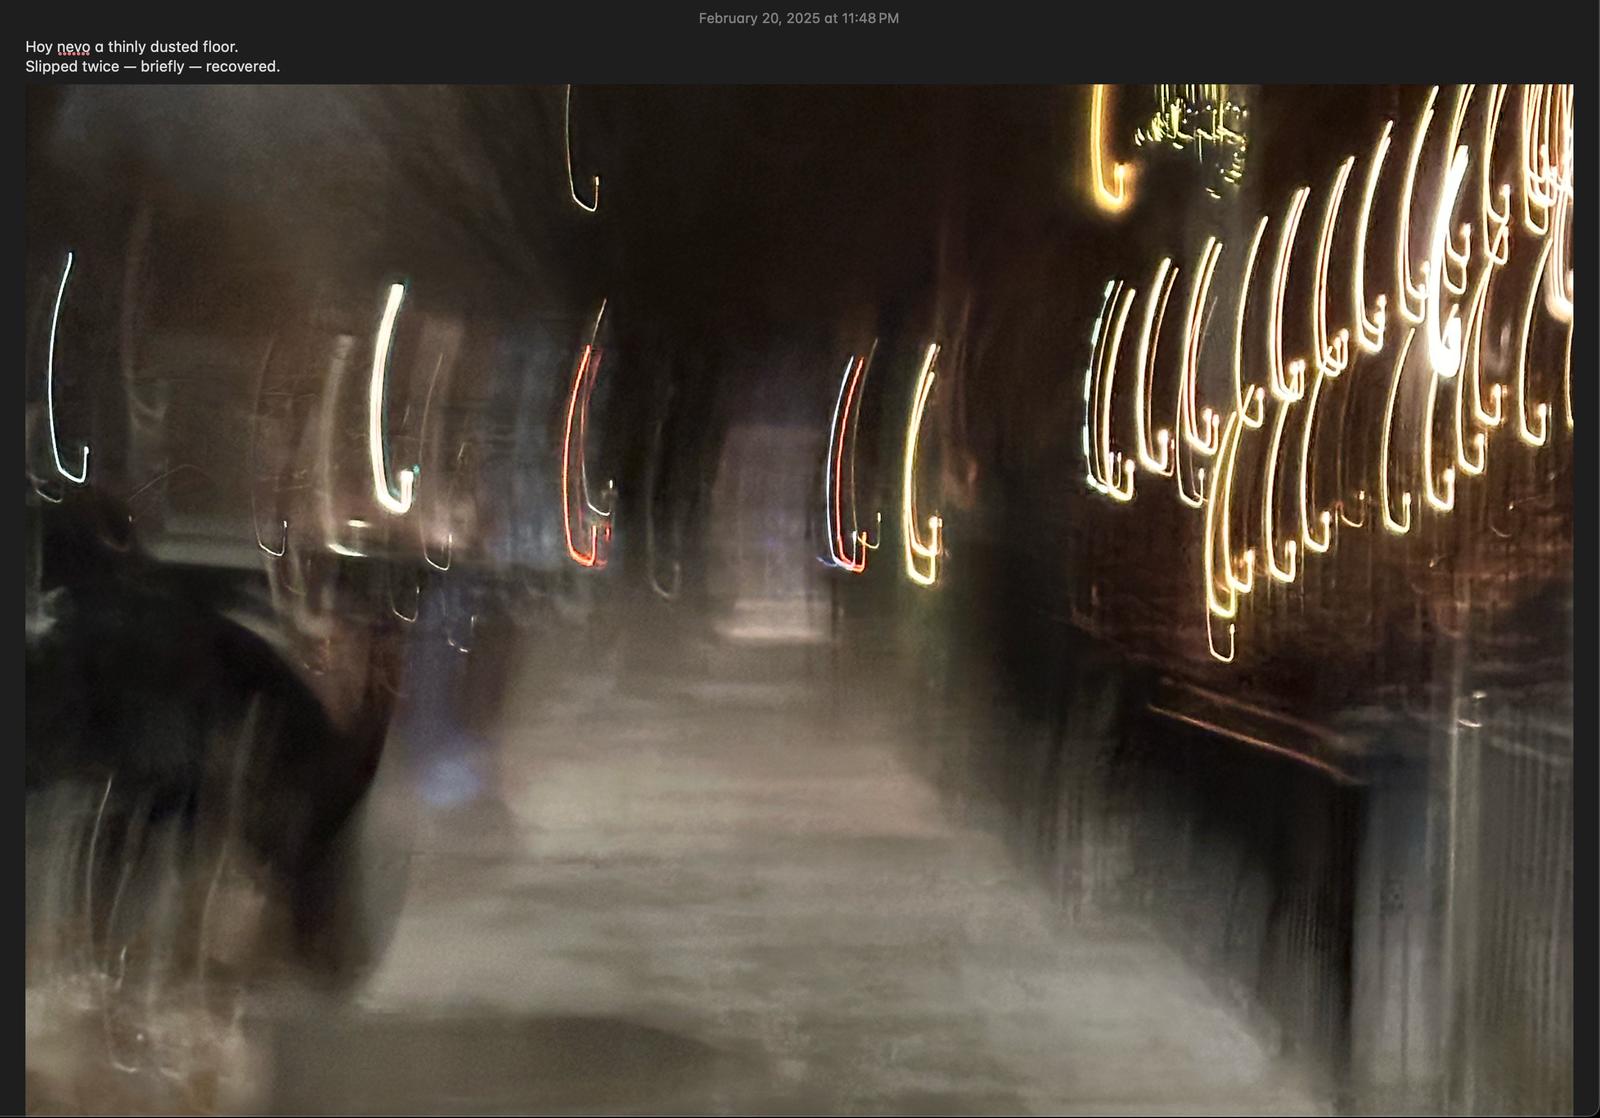Click the "February 20, 2025" date text

[x=759, y=18]
